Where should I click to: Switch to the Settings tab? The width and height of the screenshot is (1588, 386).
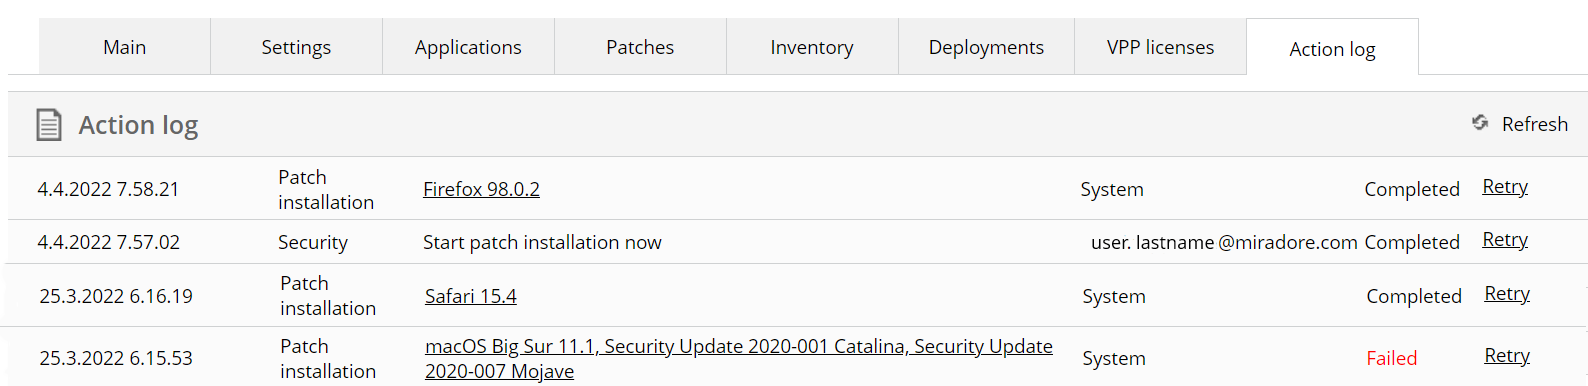pyautogui.click(x=296, y=47)
